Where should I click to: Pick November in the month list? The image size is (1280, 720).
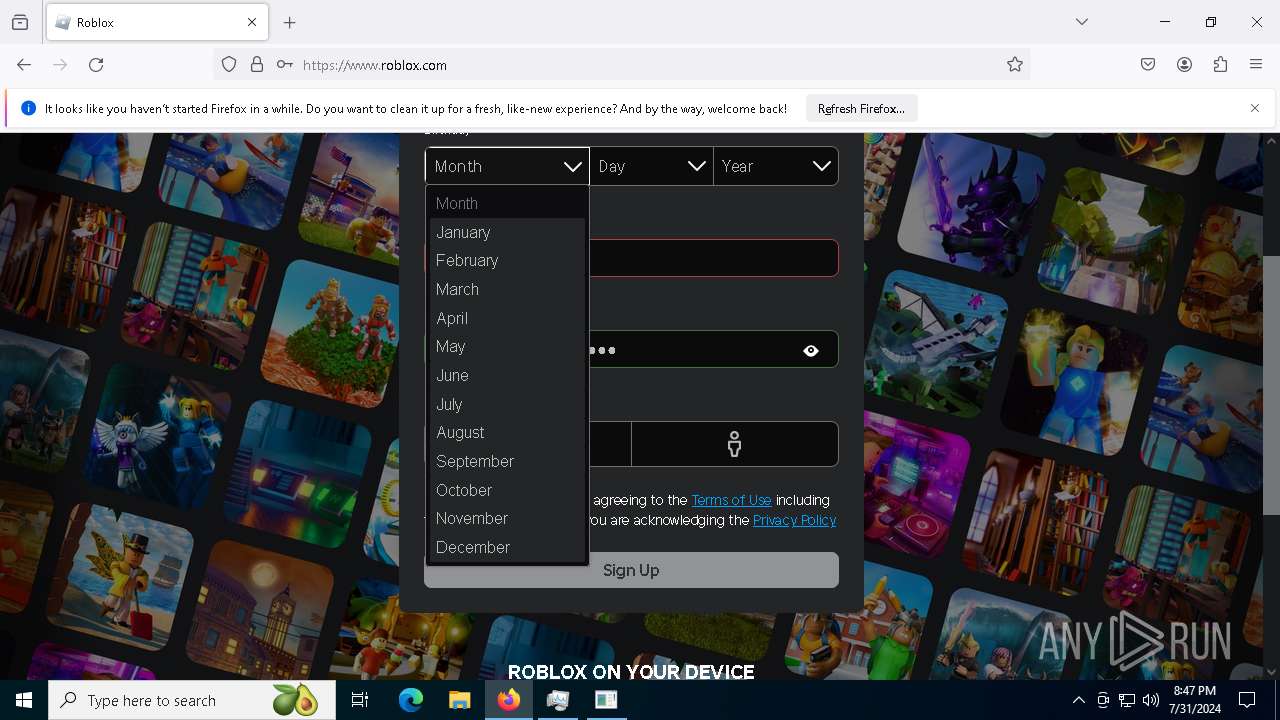coord(506,518)
